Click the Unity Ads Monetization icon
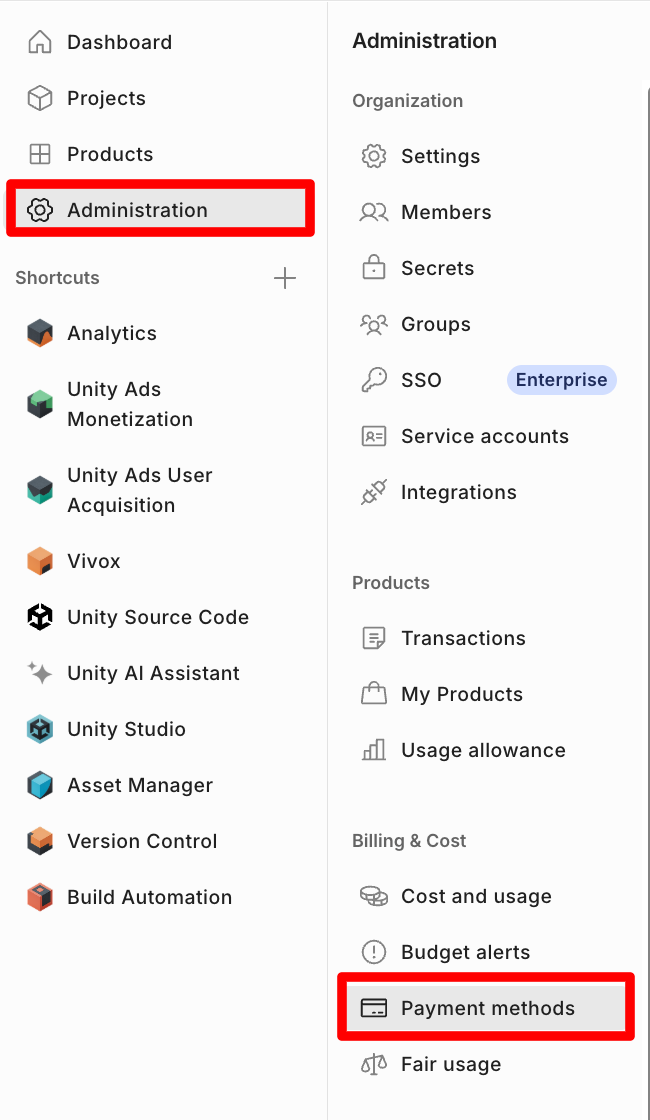The height and width of the screenshot is (1120, 650). (x=40, y=404)
